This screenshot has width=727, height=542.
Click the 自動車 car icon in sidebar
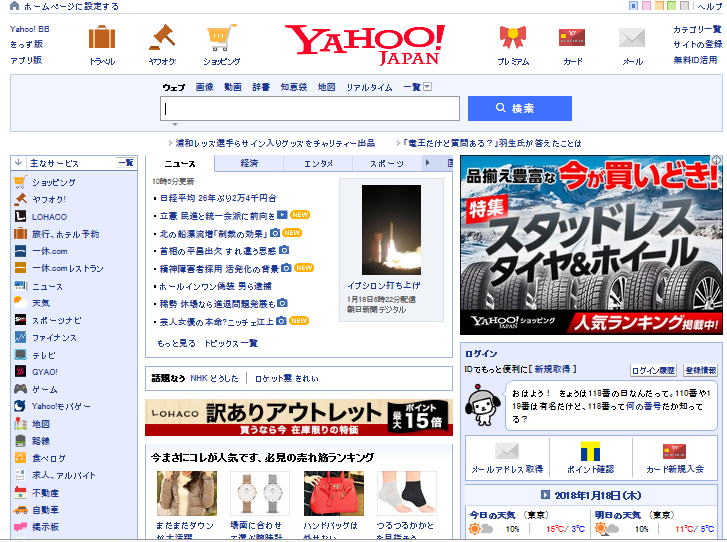[20, 510]
